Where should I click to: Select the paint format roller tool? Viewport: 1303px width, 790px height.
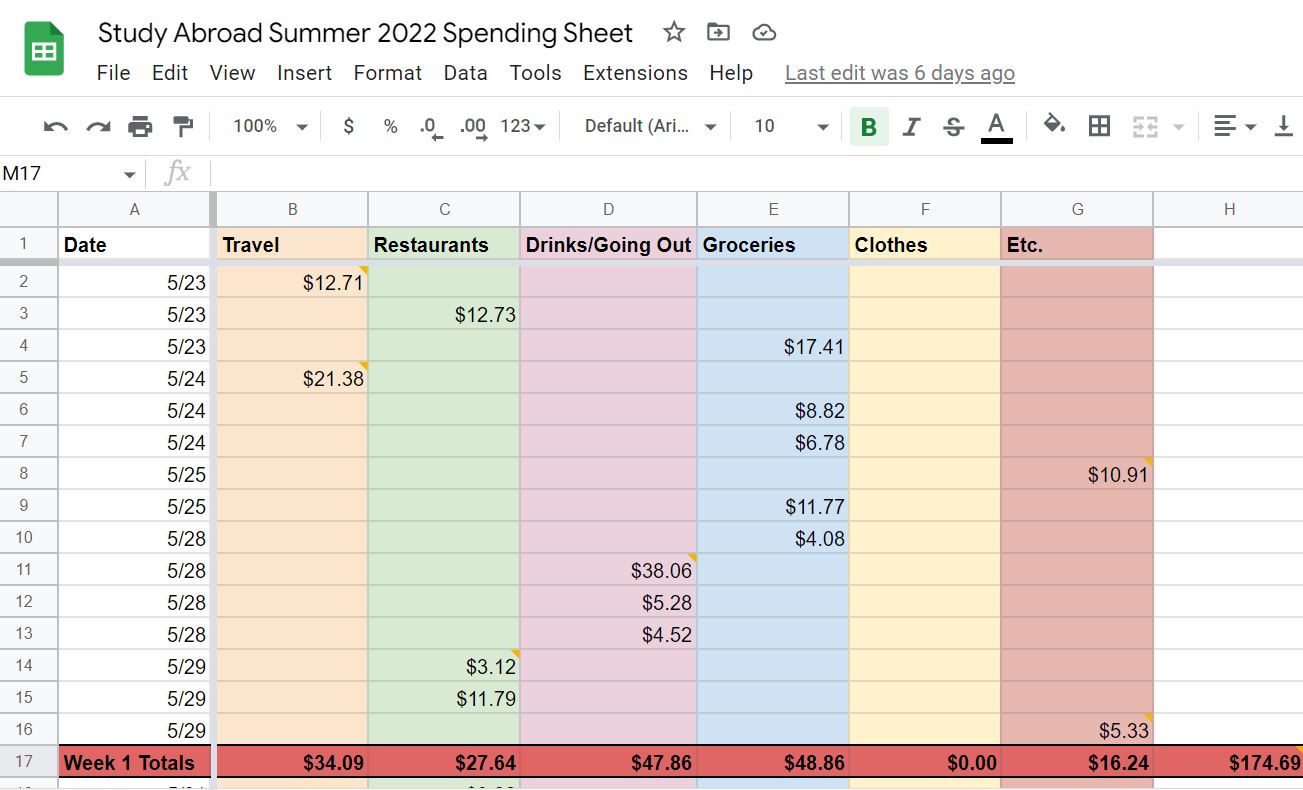coord(183,126)
